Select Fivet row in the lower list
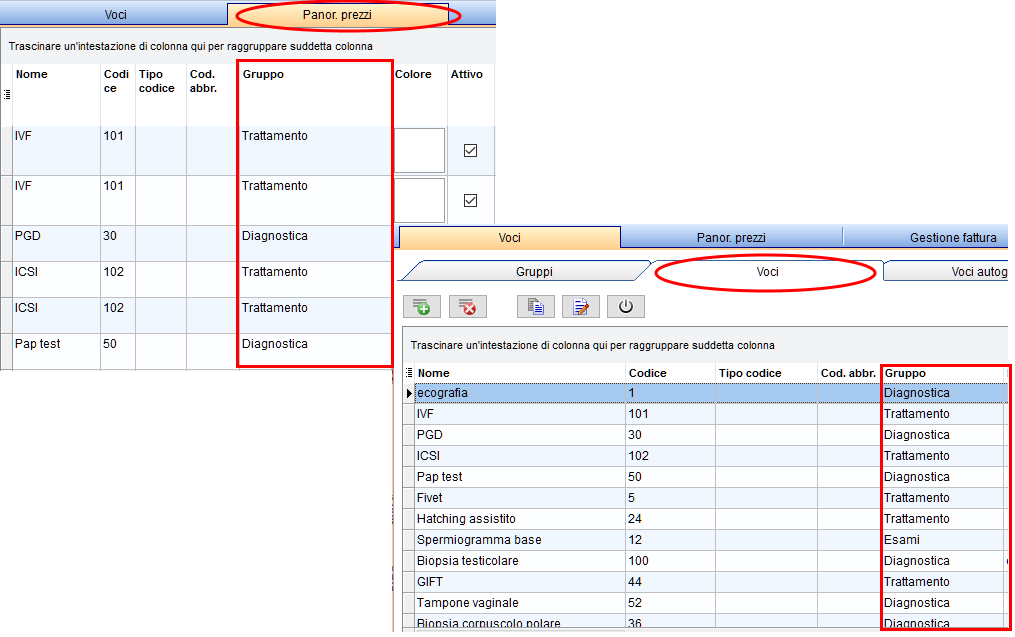 tap(520, 498)
